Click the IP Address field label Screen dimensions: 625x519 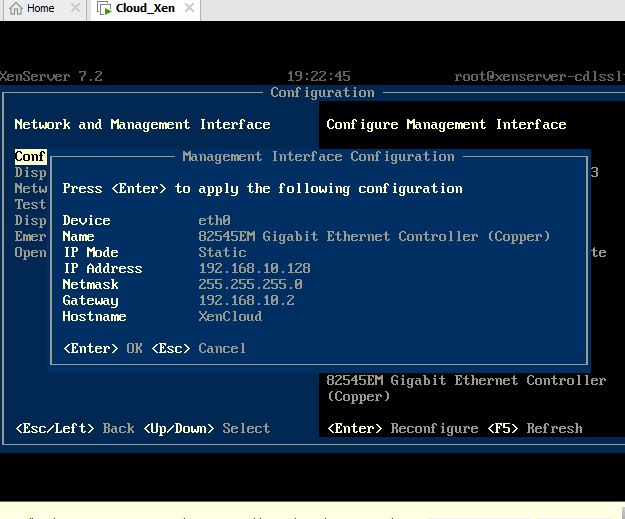coord(103,268)
